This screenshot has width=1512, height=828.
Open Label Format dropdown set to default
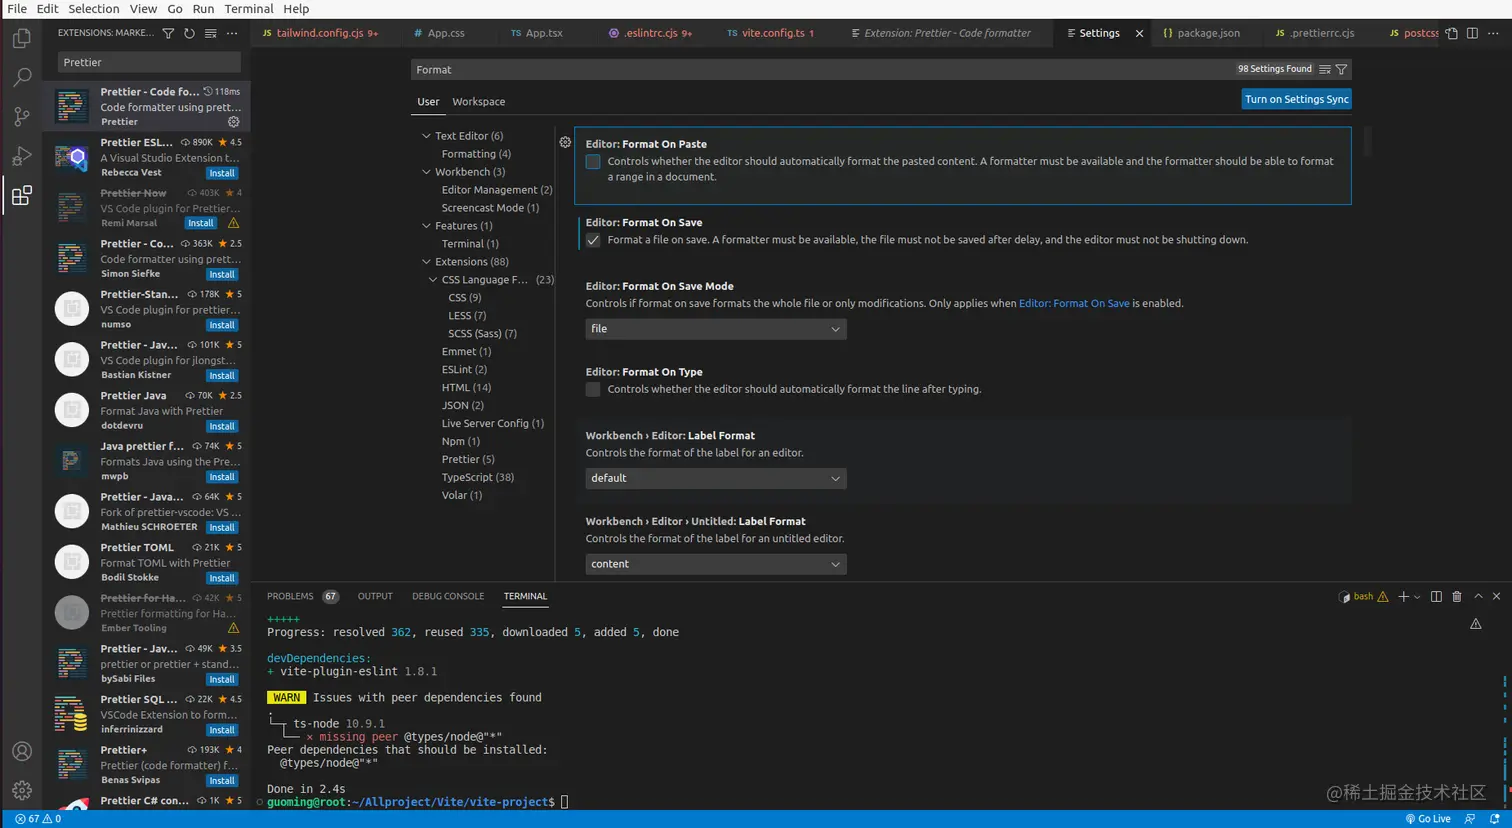pos(716,478)
